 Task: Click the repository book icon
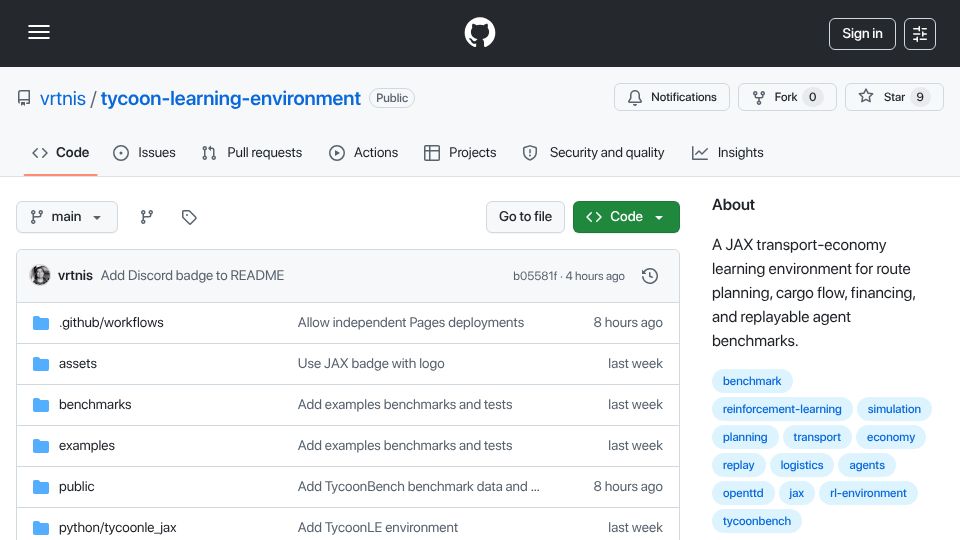24,98
